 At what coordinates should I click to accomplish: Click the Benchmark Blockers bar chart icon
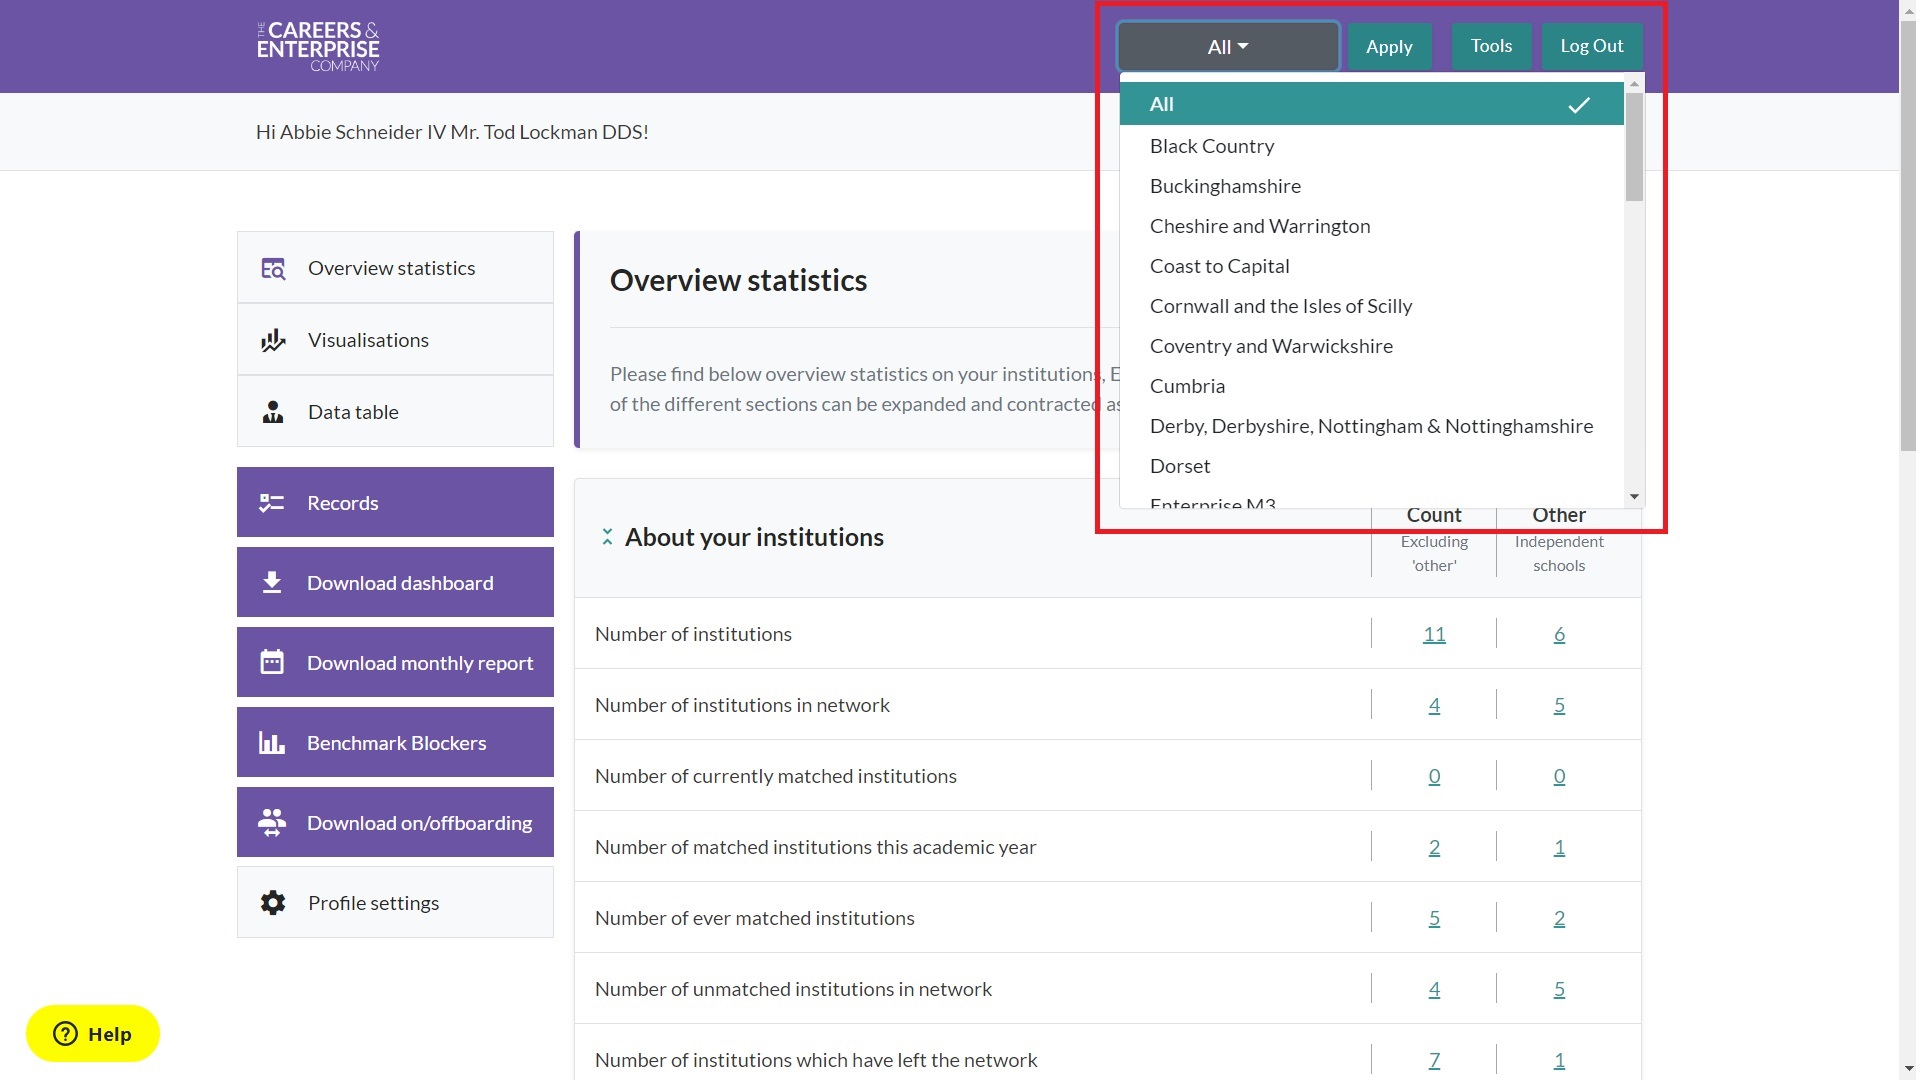[x=272, y=742]
